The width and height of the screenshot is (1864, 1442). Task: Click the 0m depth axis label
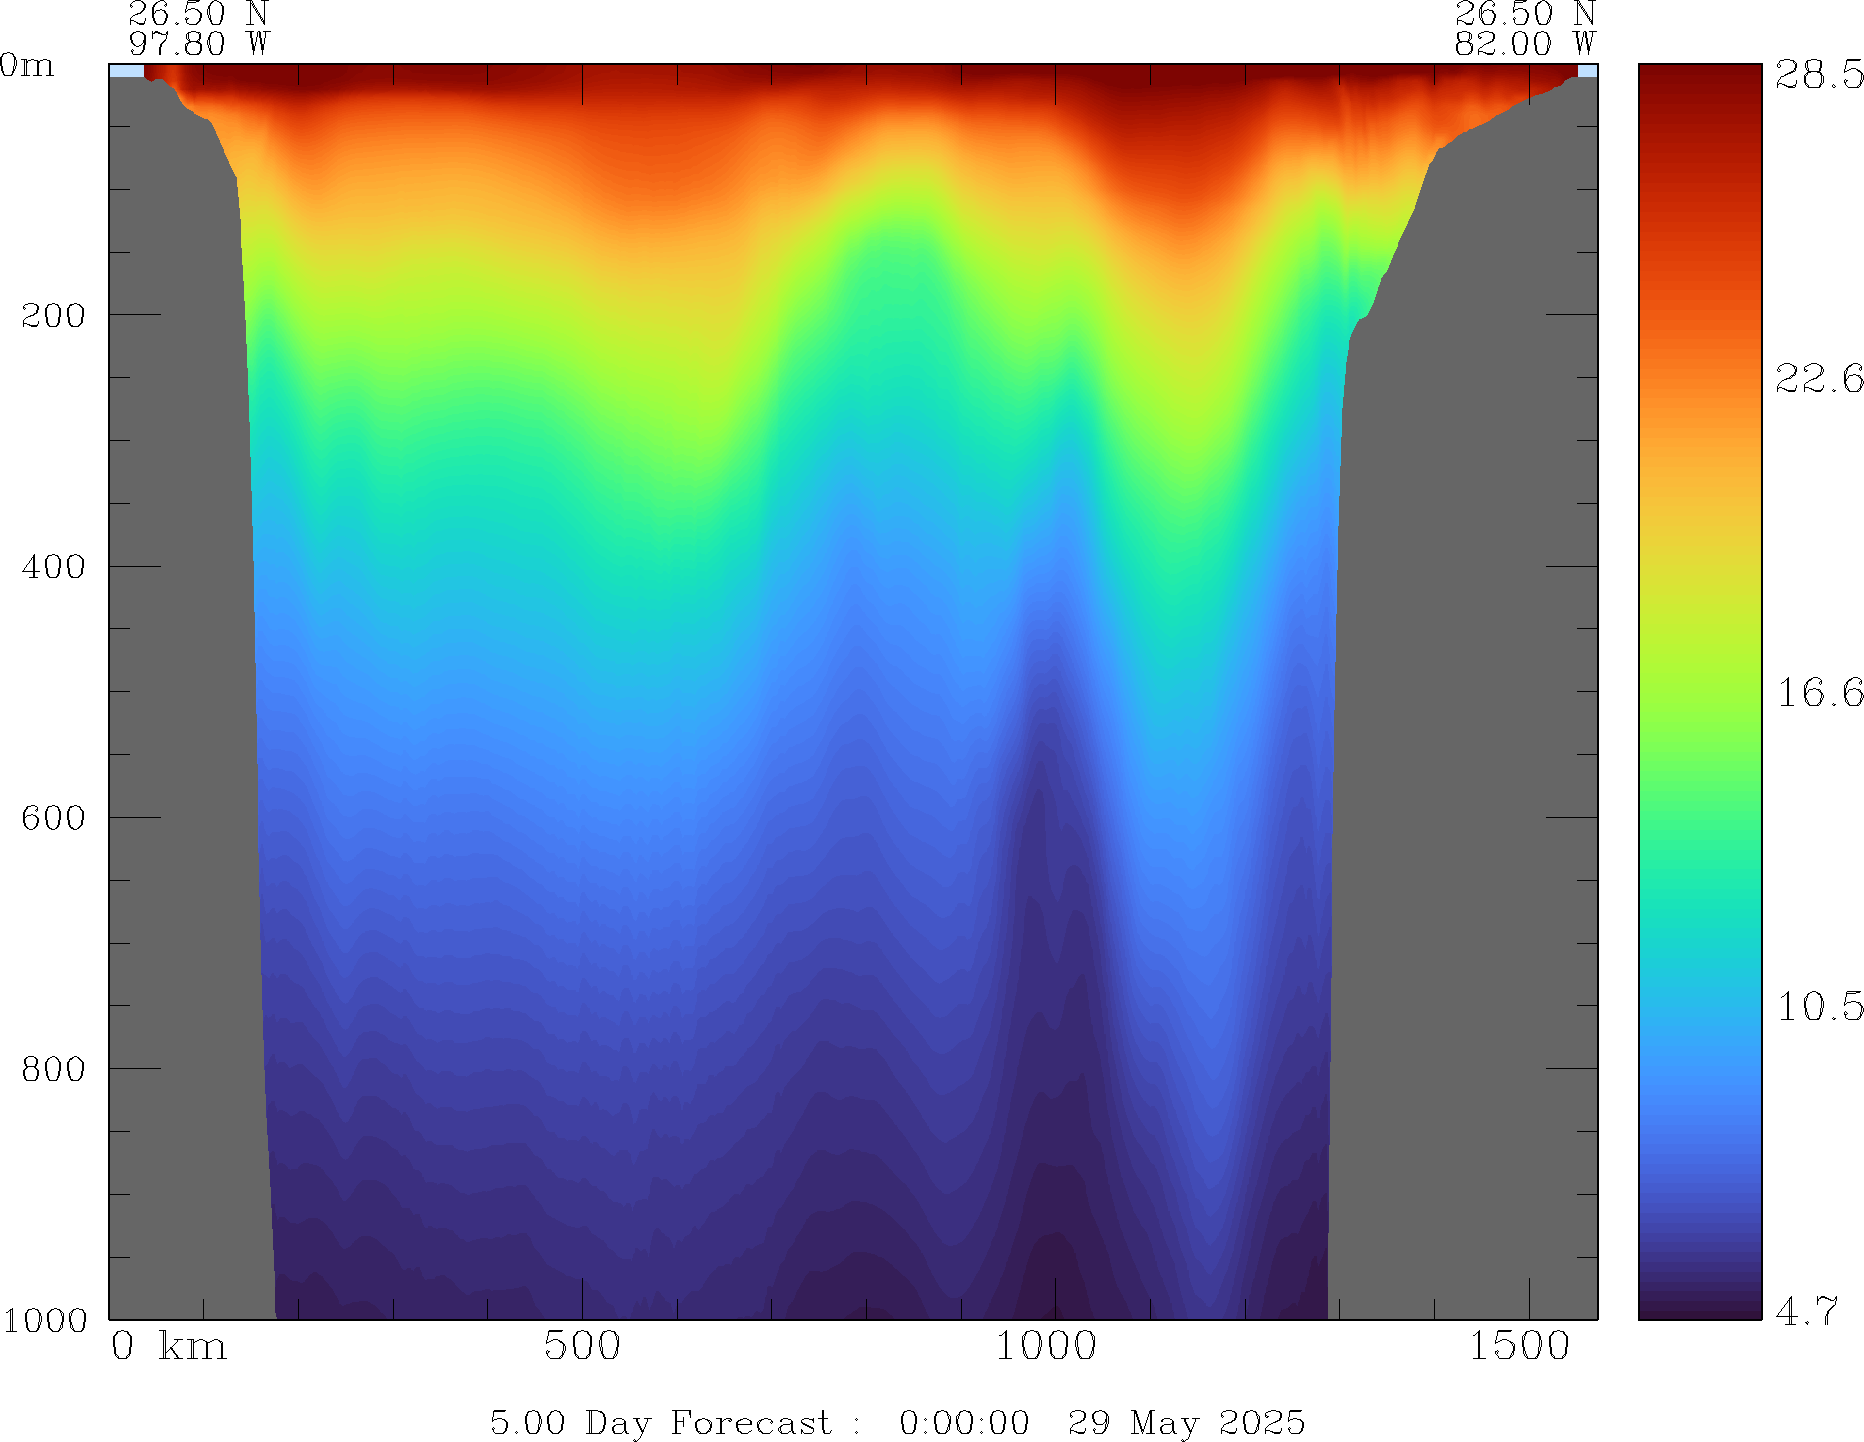tap(26, 66)
